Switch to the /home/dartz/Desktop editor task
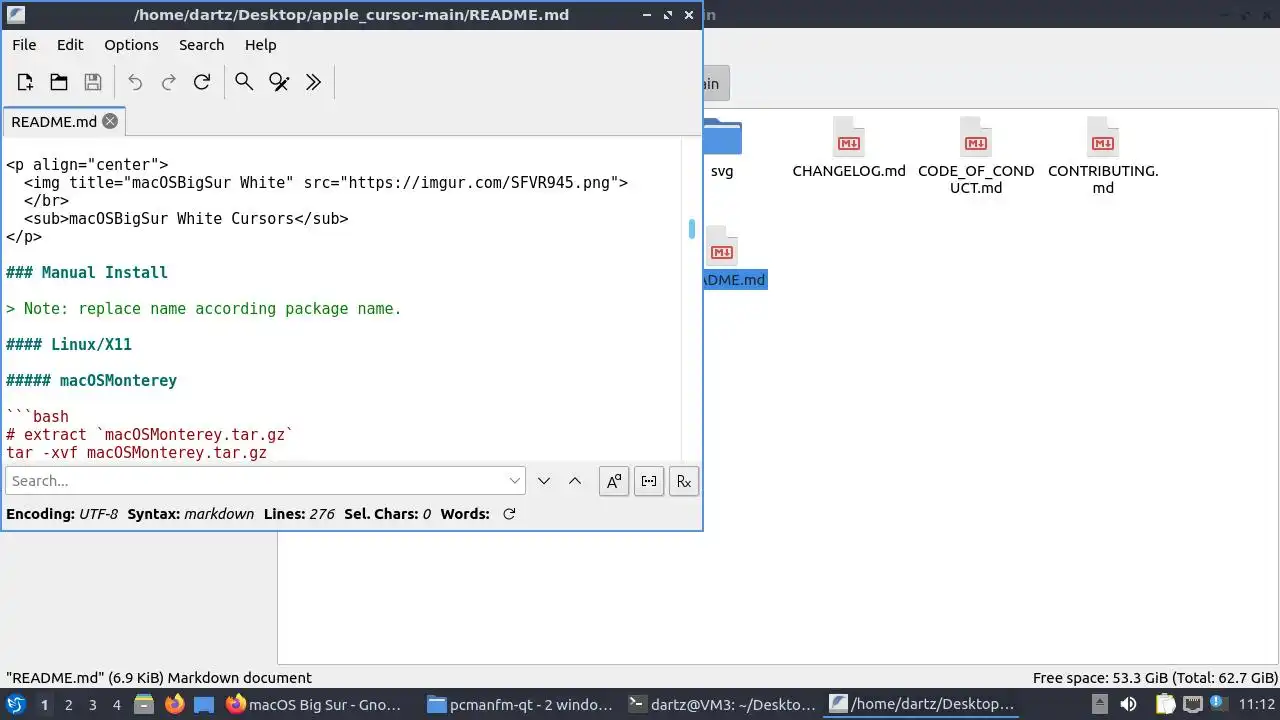The image size is (1280, 720). 922,704
